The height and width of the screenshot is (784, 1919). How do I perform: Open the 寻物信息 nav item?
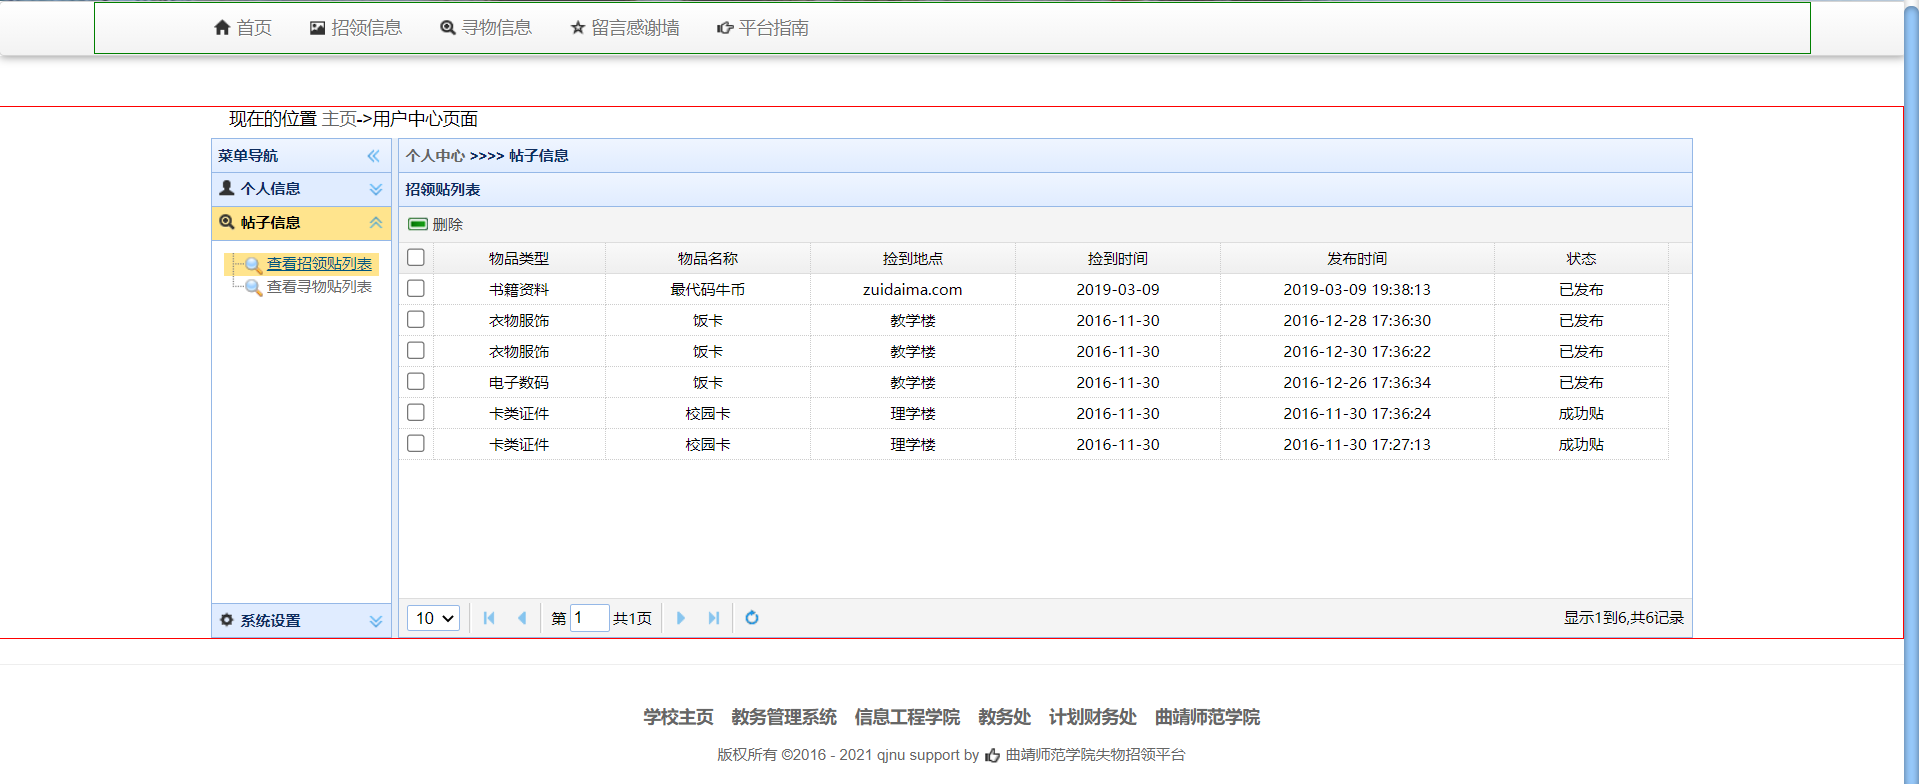pos(486,28)
